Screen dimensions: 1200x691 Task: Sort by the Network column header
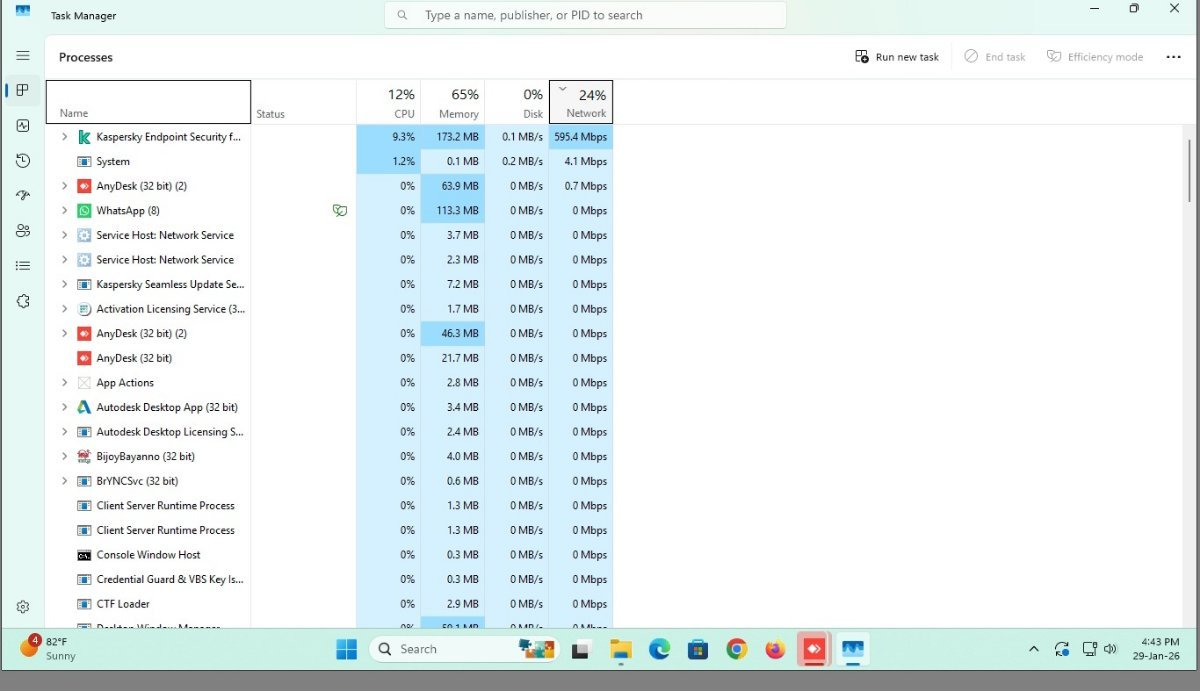pyautogui.click(x=581, y=102)
